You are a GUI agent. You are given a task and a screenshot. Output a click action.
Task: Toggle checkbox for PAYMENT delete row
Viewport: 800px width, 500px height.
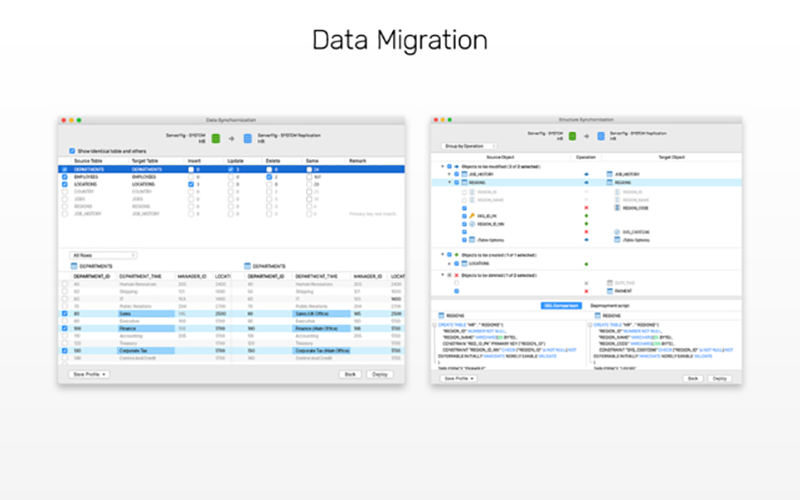[x=457, y=291]
